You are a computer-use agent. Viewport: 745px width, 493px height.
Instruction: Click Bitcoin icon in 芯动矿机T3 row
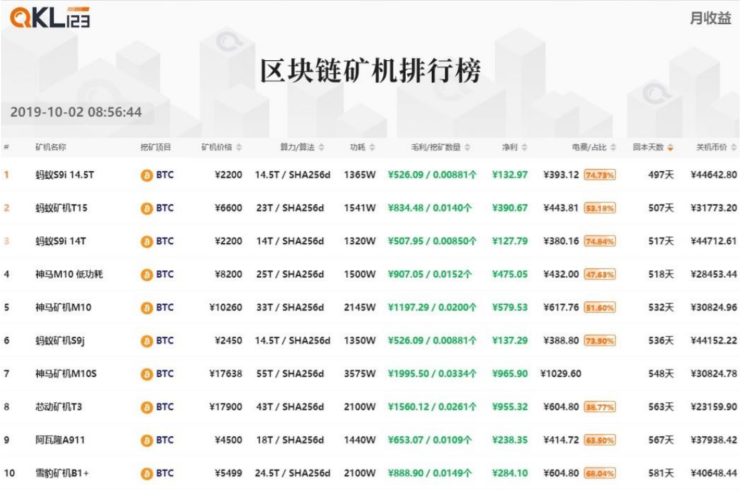(x=146, y=408)
